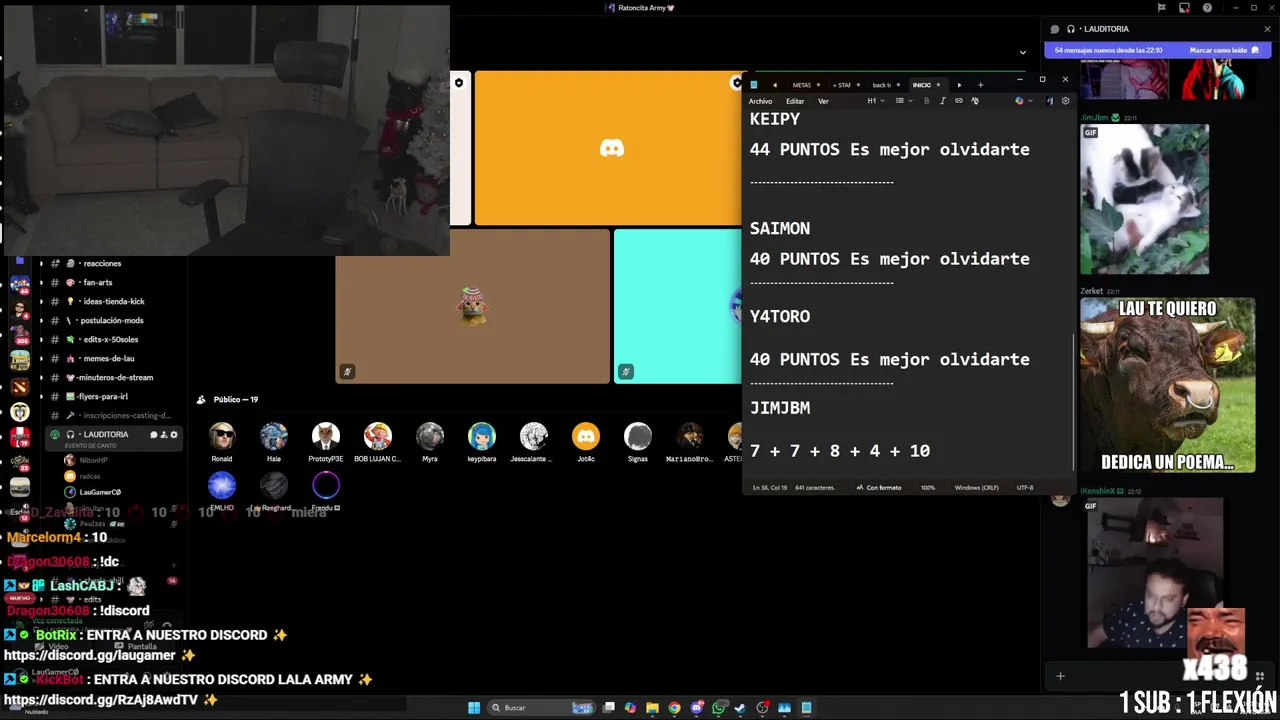The height and width of the screenshot is (720, 1280).
Task: Open the Dota 2 server icon
Action: (x=20, y=386)
